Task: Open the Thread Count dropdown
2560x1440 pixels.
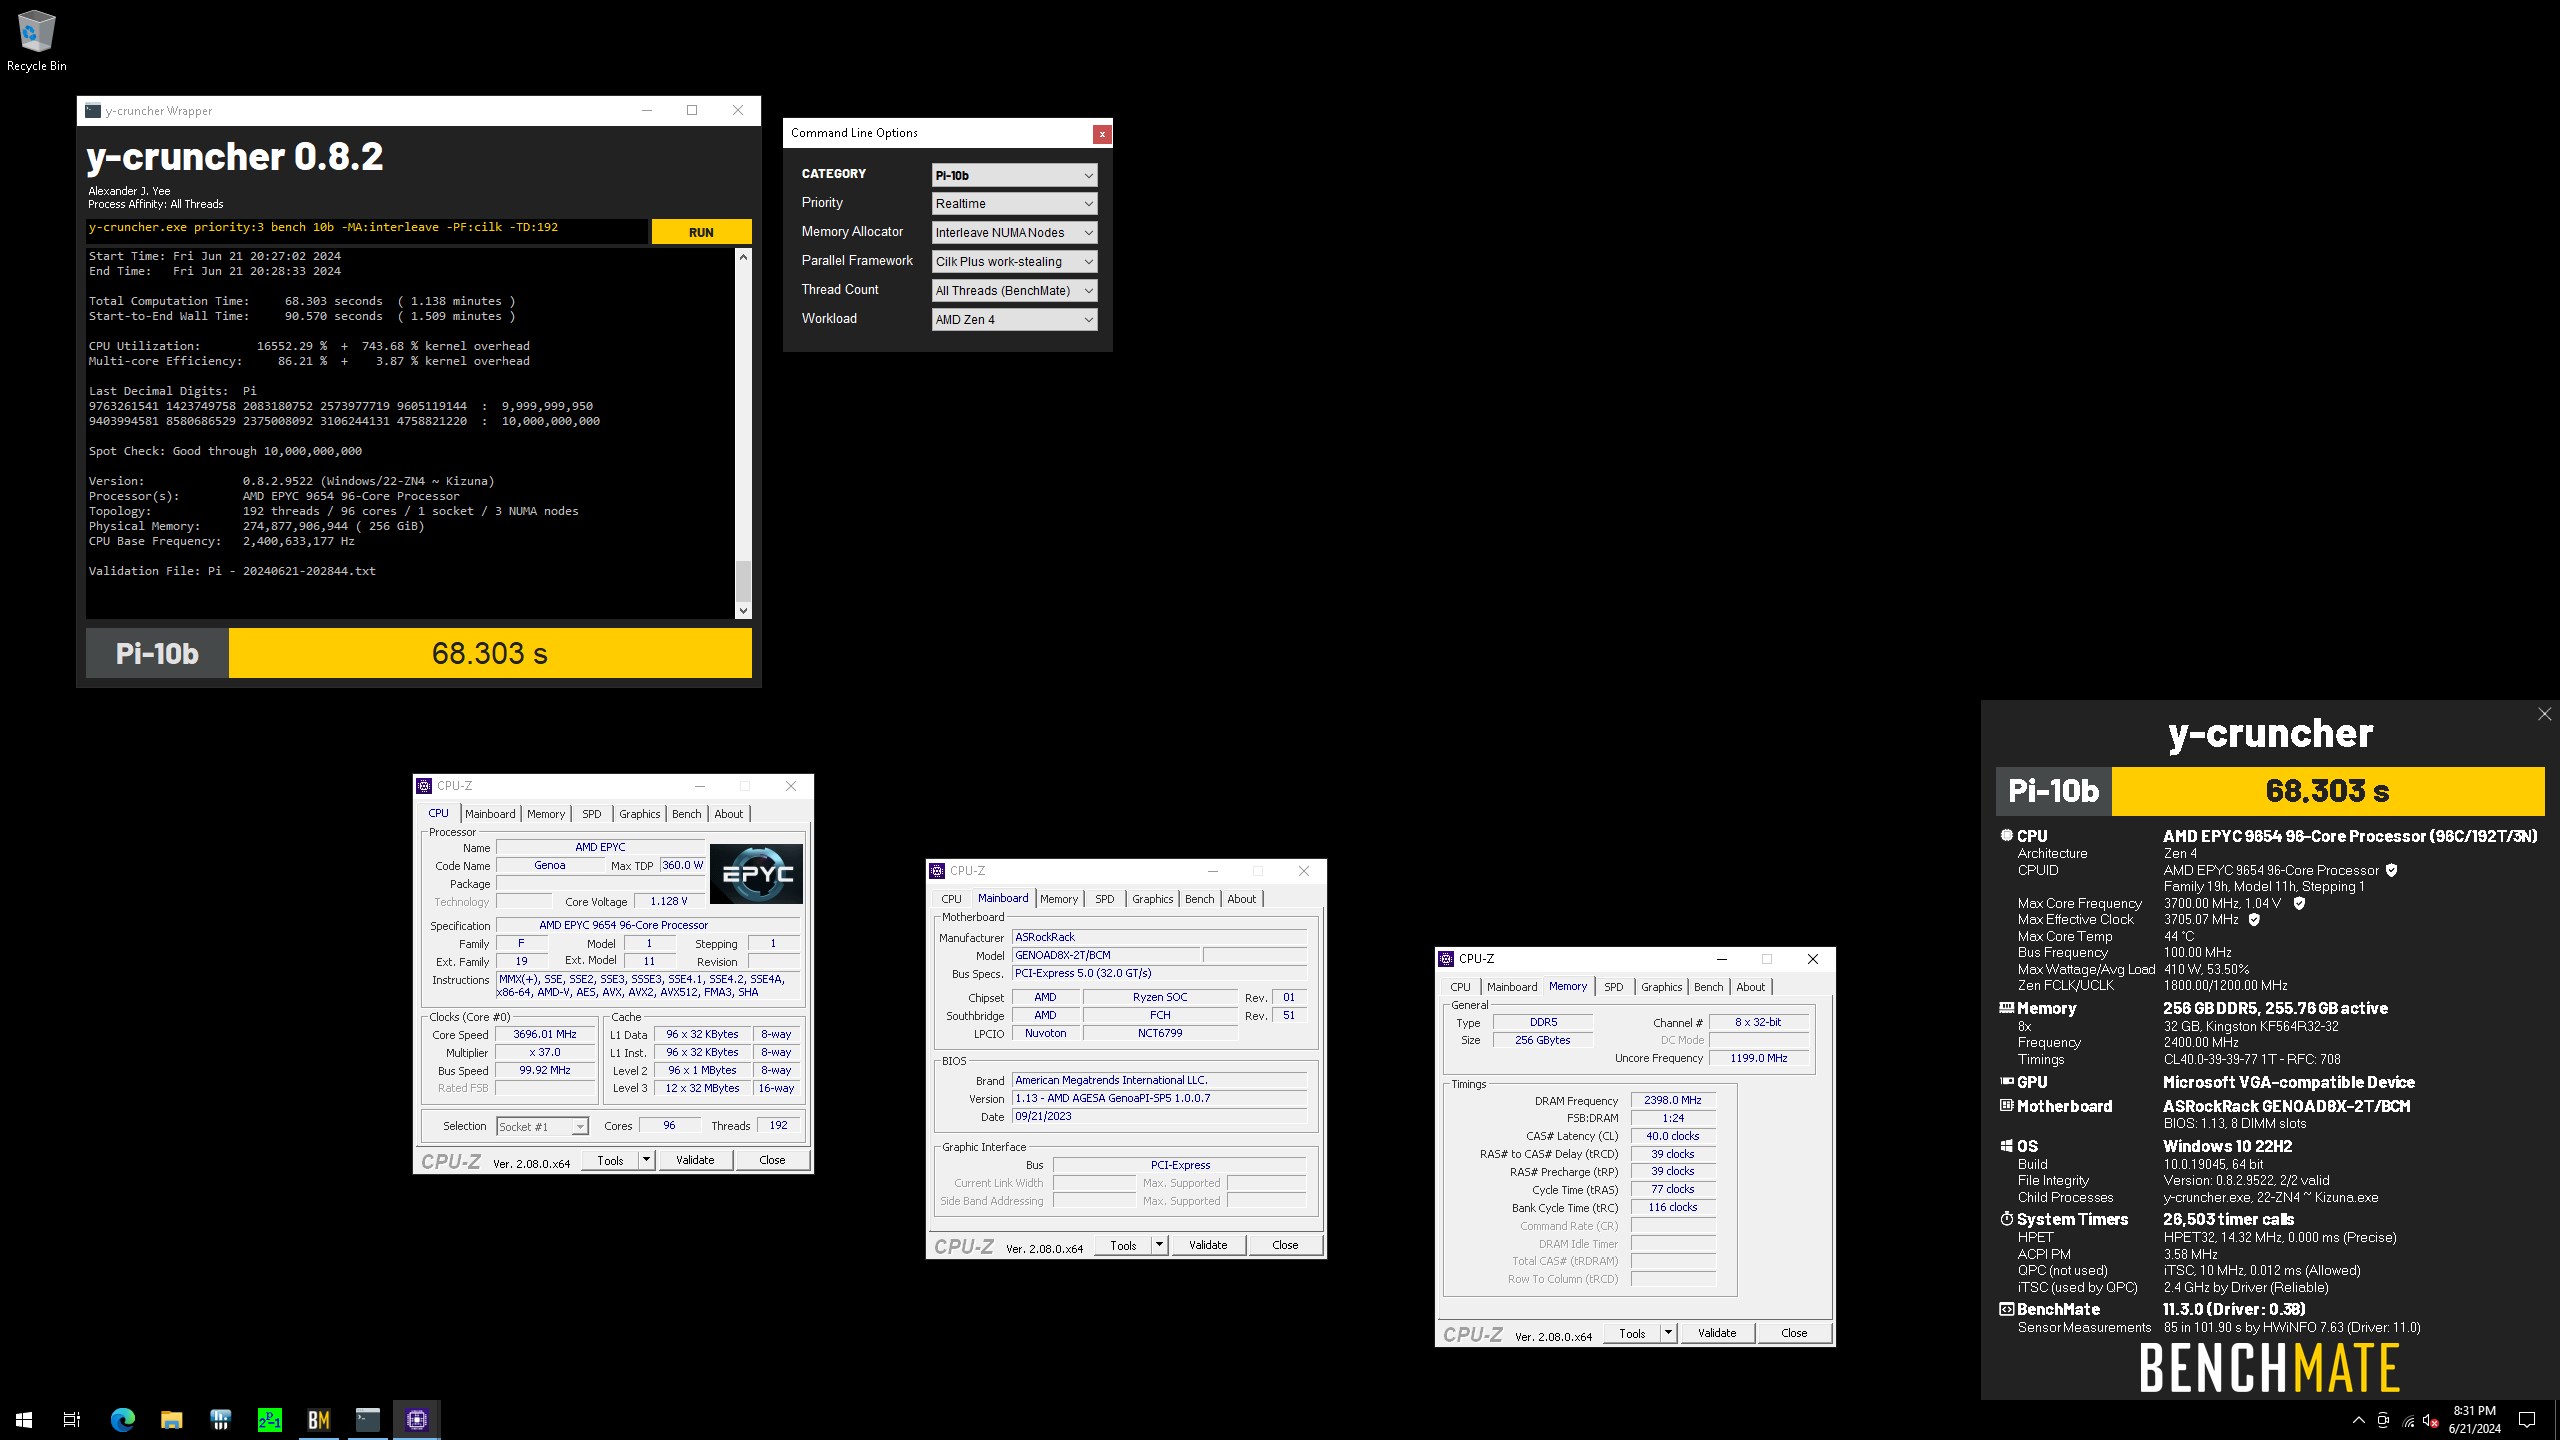Action: (1014, 291)
